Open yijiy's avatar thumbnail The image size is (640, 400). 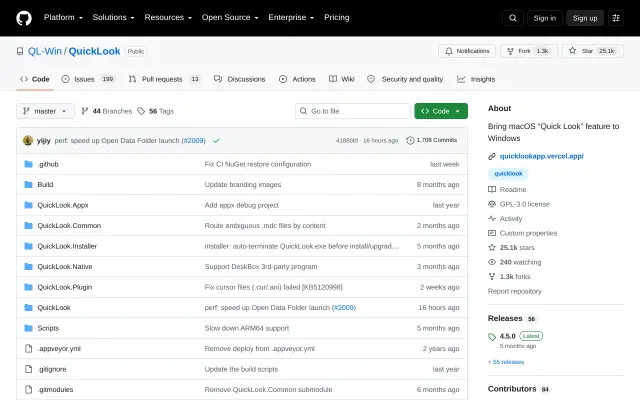[28, 140]
